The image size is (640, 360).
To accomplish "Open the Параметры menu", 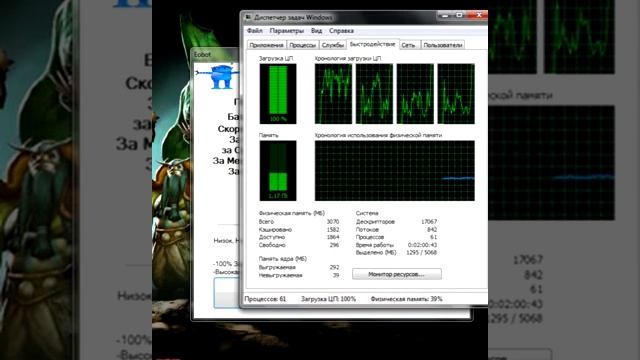I will [287, 31].
